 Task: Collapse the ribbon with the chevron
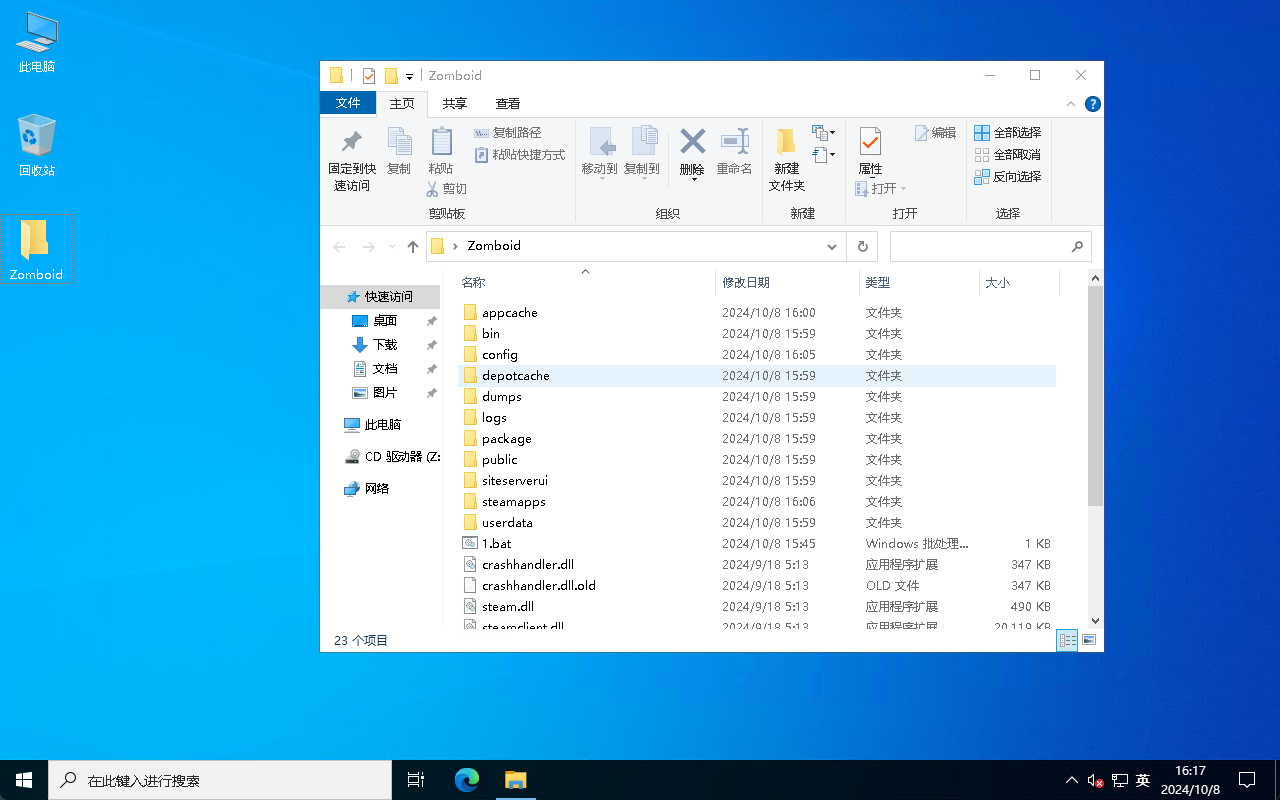1072,104
